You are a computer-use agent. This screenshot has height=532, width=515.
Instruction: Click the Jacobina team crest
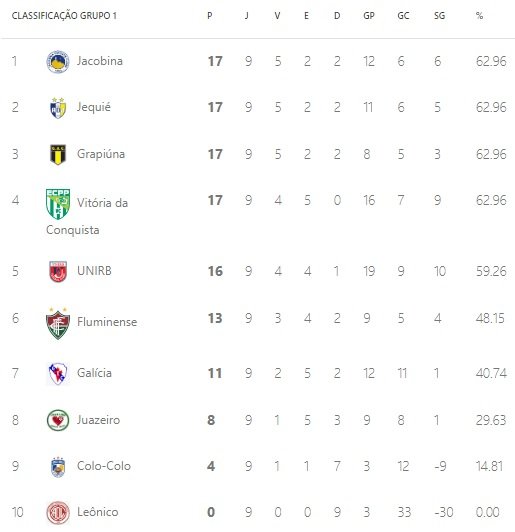coord(58,61)
